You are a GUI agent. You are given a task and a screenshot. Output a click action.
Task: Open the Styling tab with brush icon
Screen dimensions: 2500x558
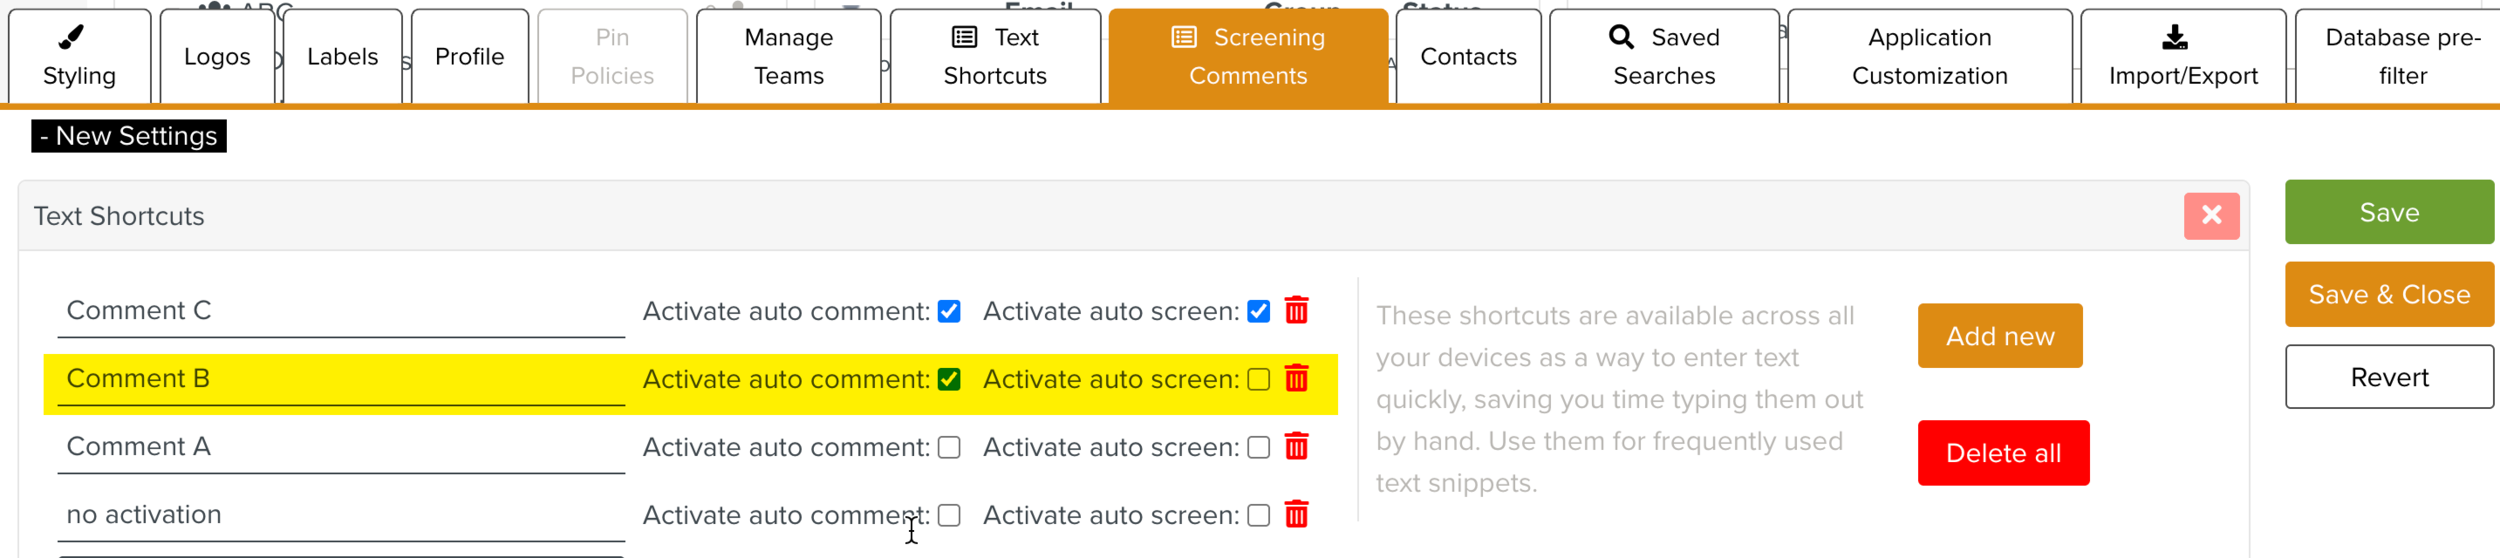(79, 56)
